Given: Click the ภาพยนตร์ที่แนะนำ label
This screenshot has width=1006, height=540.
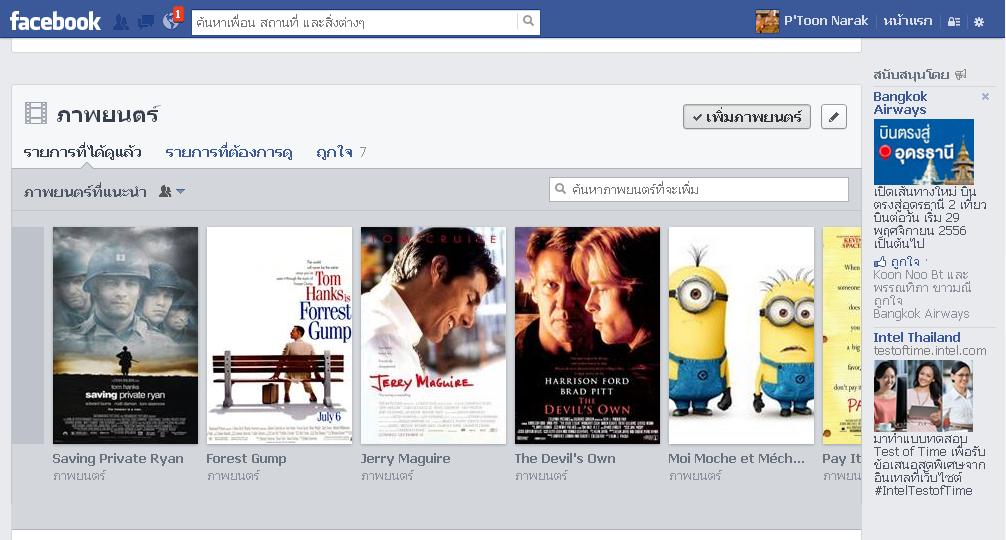Looking at the screenshot, I should point(85,192).
